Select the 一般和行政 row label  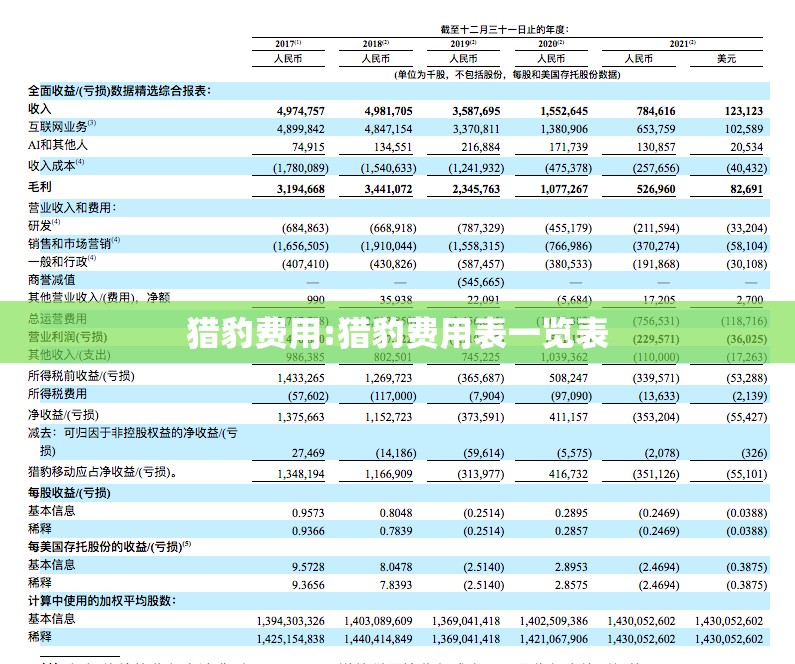coord(62,262)
